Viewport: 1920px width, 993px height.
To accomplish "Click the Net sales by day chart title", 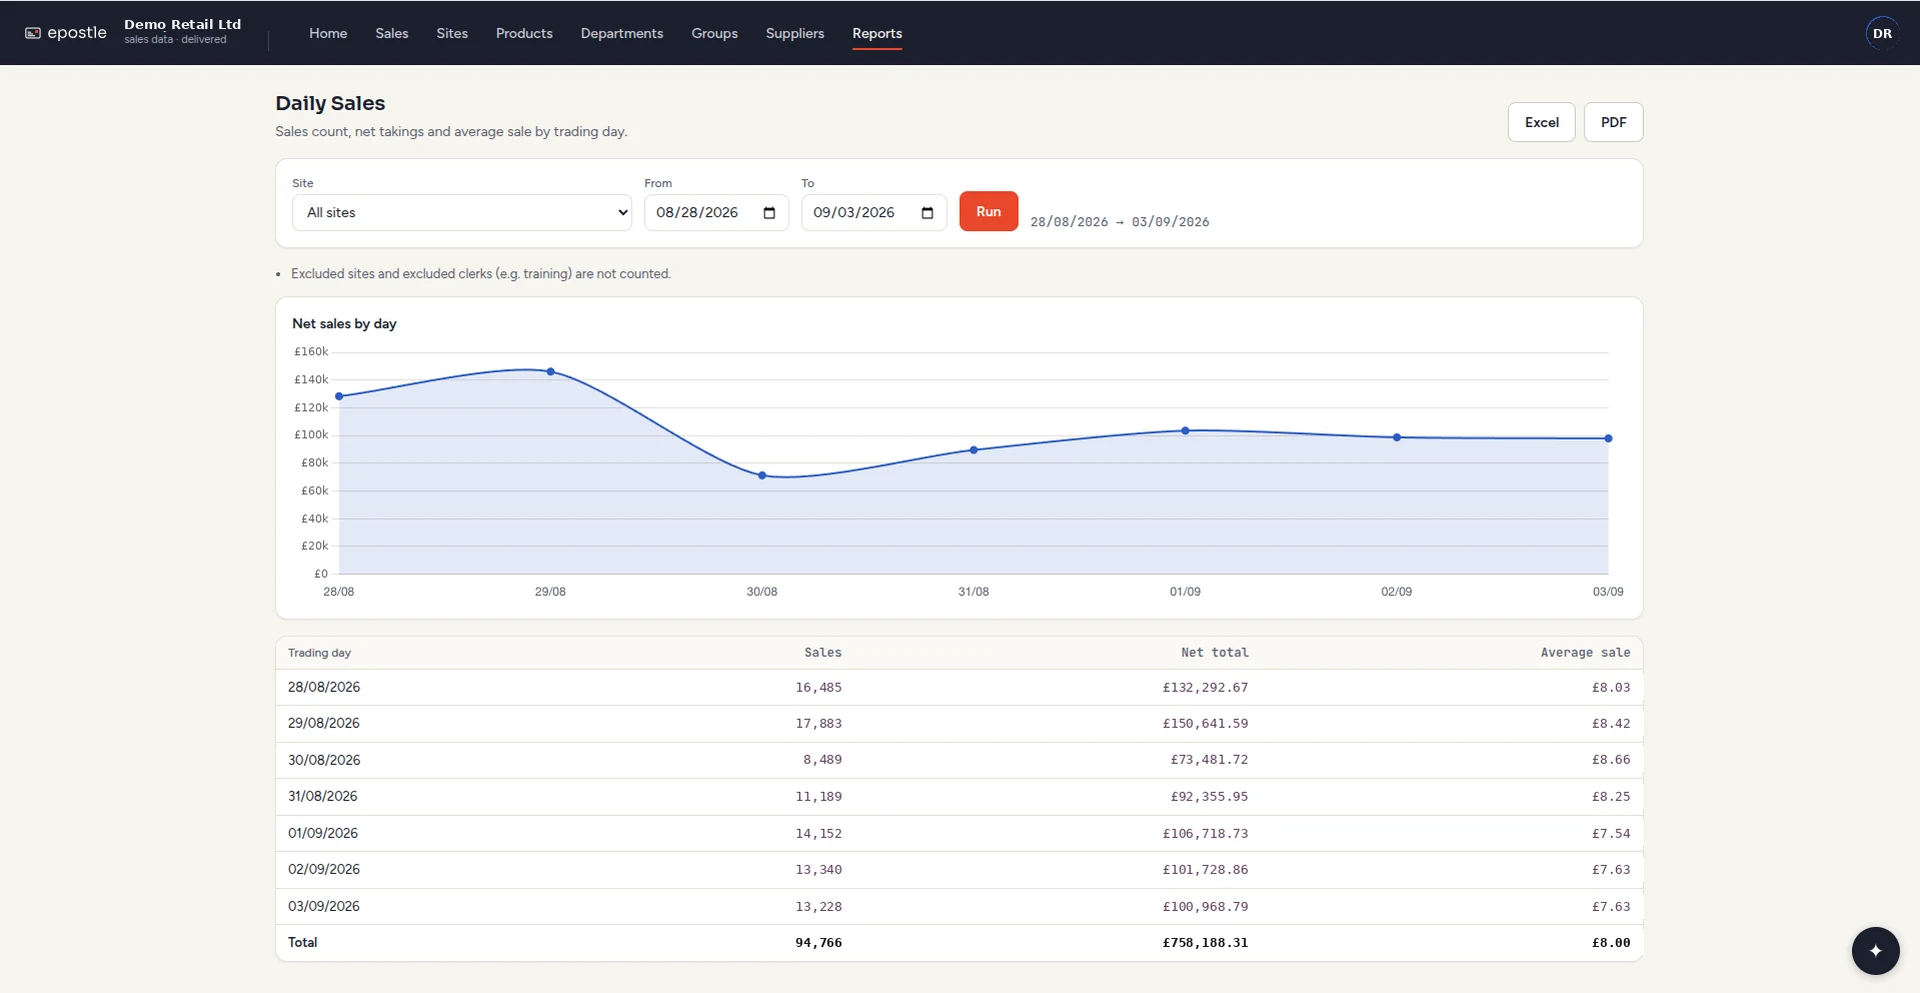I will 344,323.
